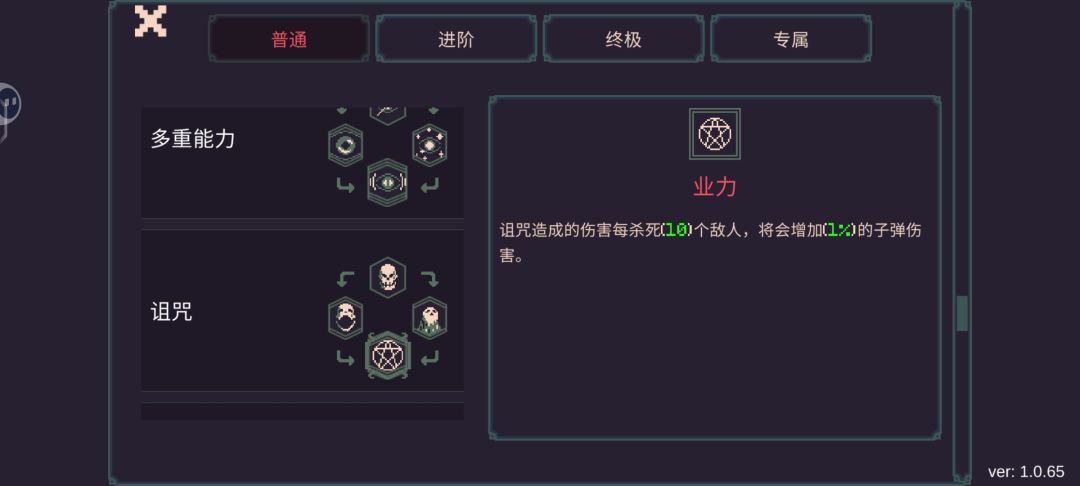This screenshot has height=486, width=1080.
Task: Click the 多重能力 row label
Action: pos(193,139)
